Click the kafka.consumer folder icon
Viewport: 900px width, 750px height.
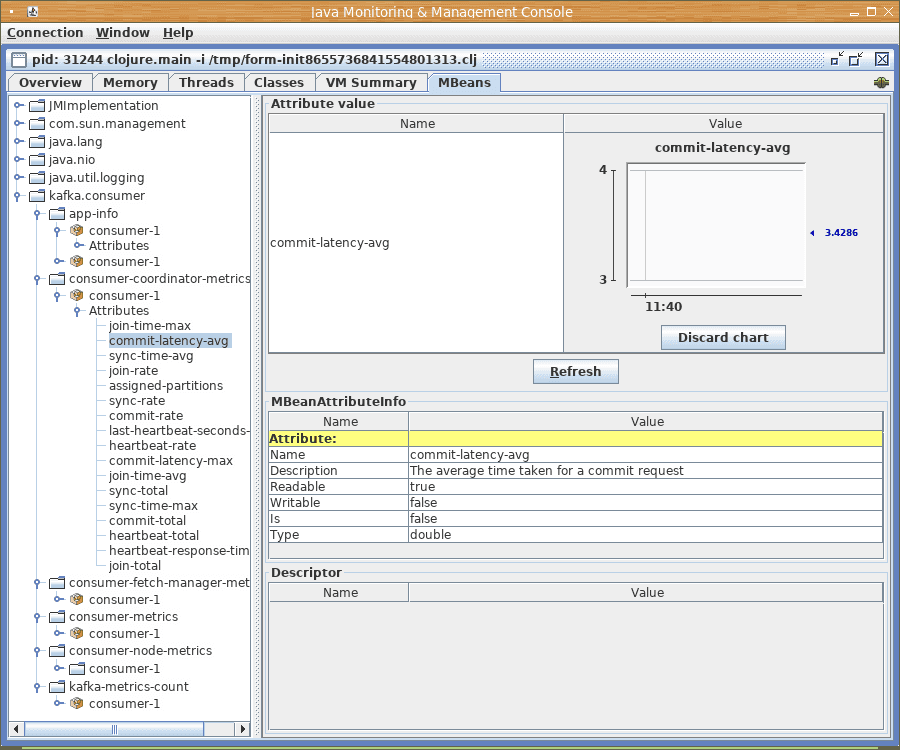point(37,196)
